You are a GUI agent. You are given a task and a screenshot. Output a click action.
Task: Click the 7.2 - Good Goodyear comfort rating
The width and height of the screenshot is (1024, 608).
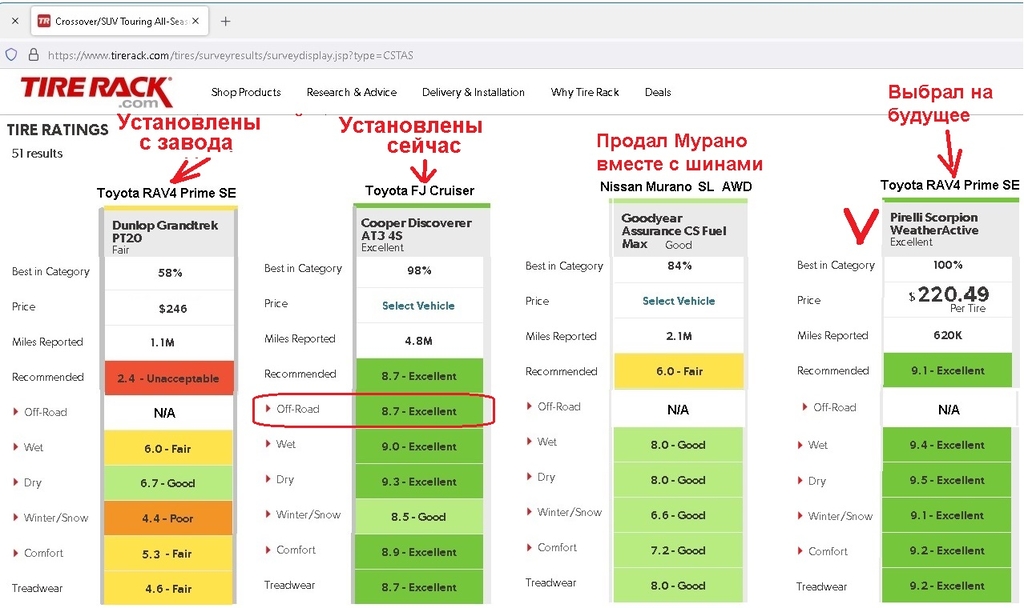pyautogui.click(x=678, y=550)
